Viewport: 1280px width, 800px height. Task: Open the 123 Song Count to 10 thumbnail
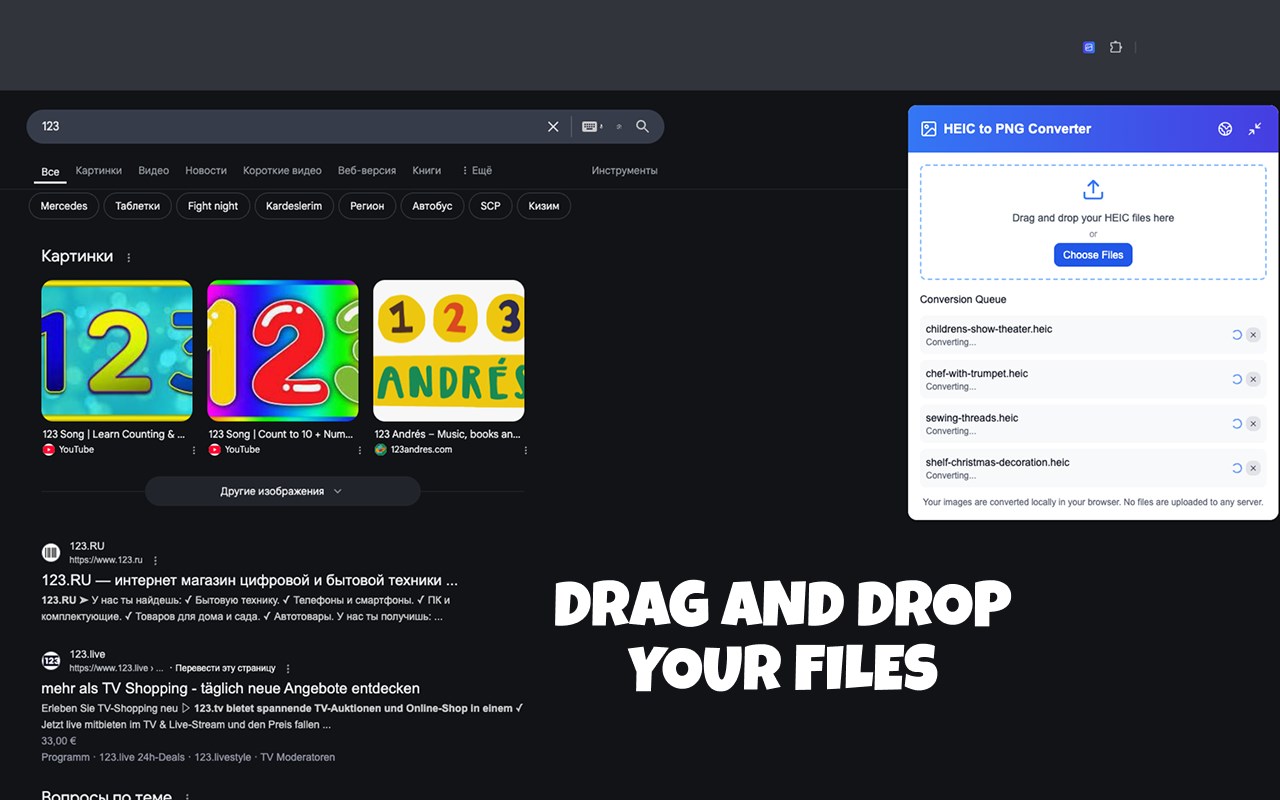coord(283,350)
